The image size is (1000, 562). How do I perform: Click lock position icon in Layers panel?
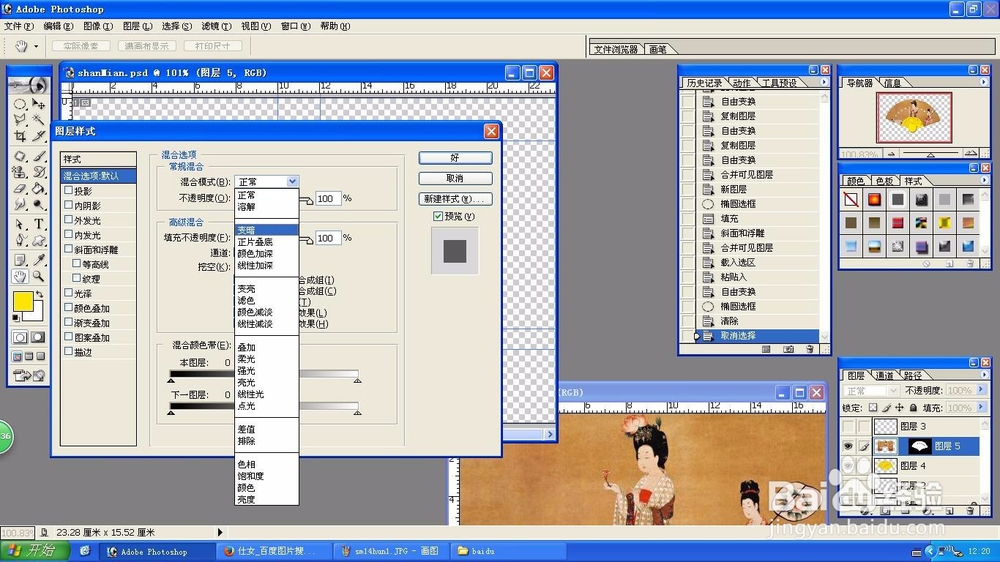coord(899,408)
